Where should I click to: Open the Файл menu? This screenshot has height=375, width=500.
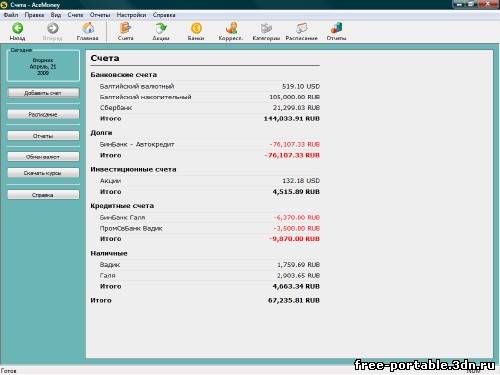coord(11,15)
